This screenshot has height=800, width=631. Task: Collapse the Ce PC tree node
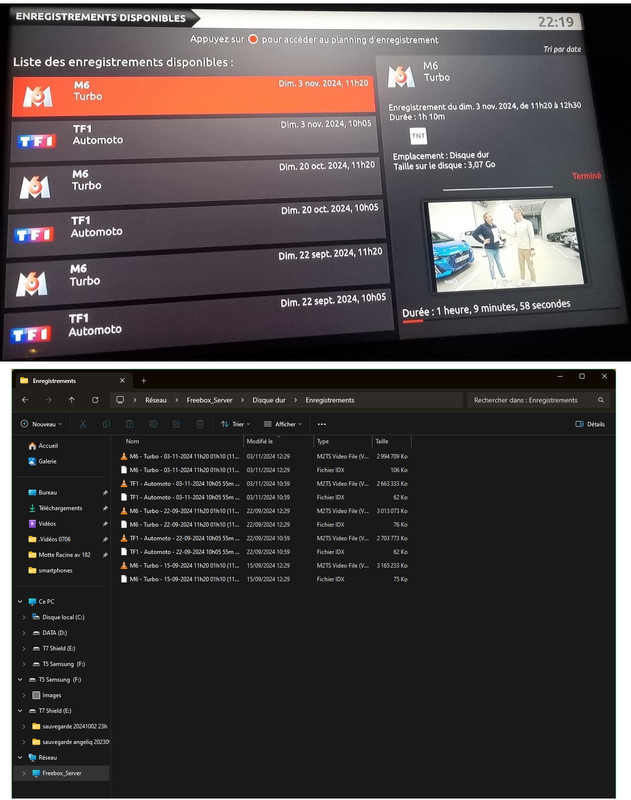[20, 602]
